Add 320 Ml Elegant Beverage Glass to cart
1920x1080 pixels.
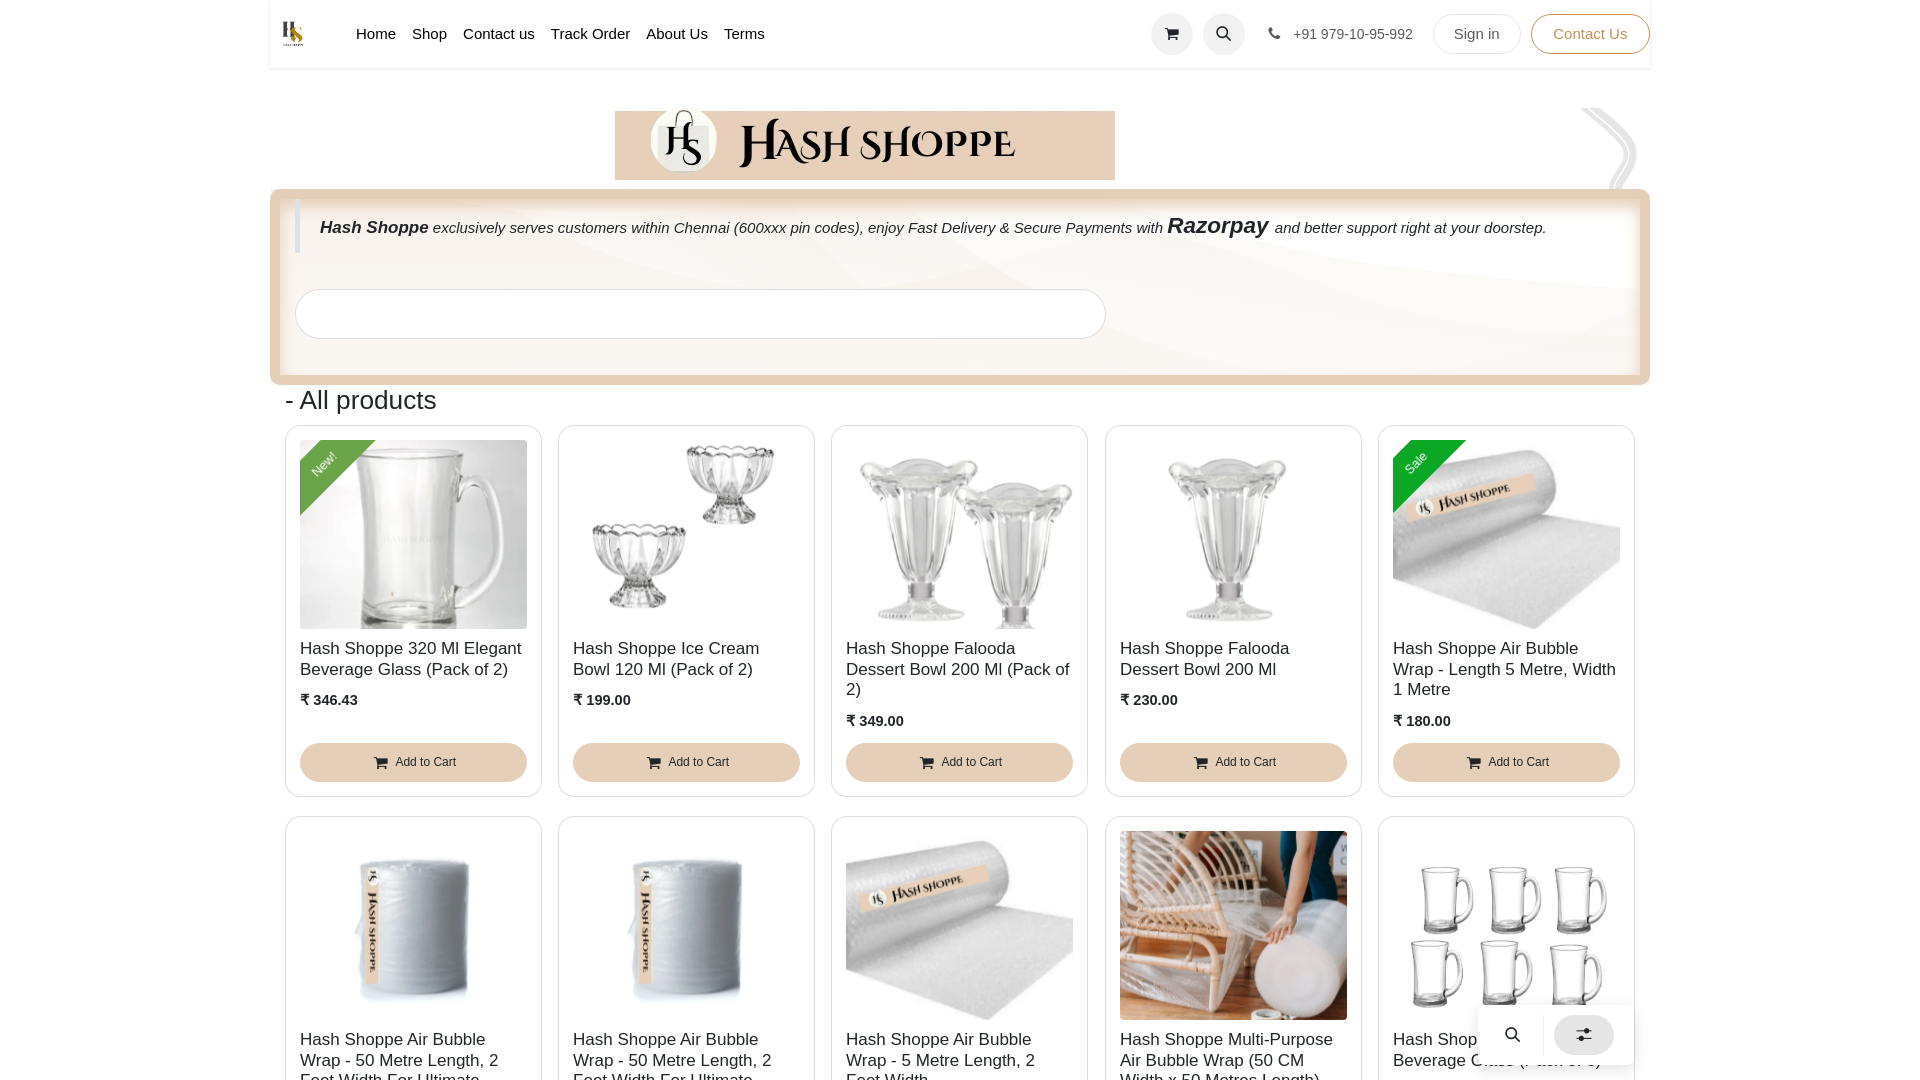coord(413,762)
